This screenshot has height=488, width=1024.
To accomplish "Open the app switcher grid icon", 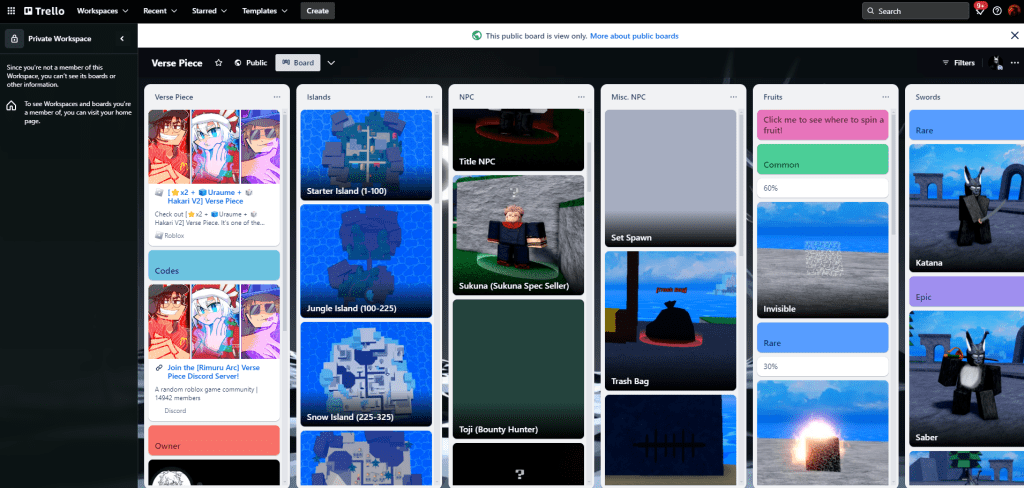I will 11,10.
